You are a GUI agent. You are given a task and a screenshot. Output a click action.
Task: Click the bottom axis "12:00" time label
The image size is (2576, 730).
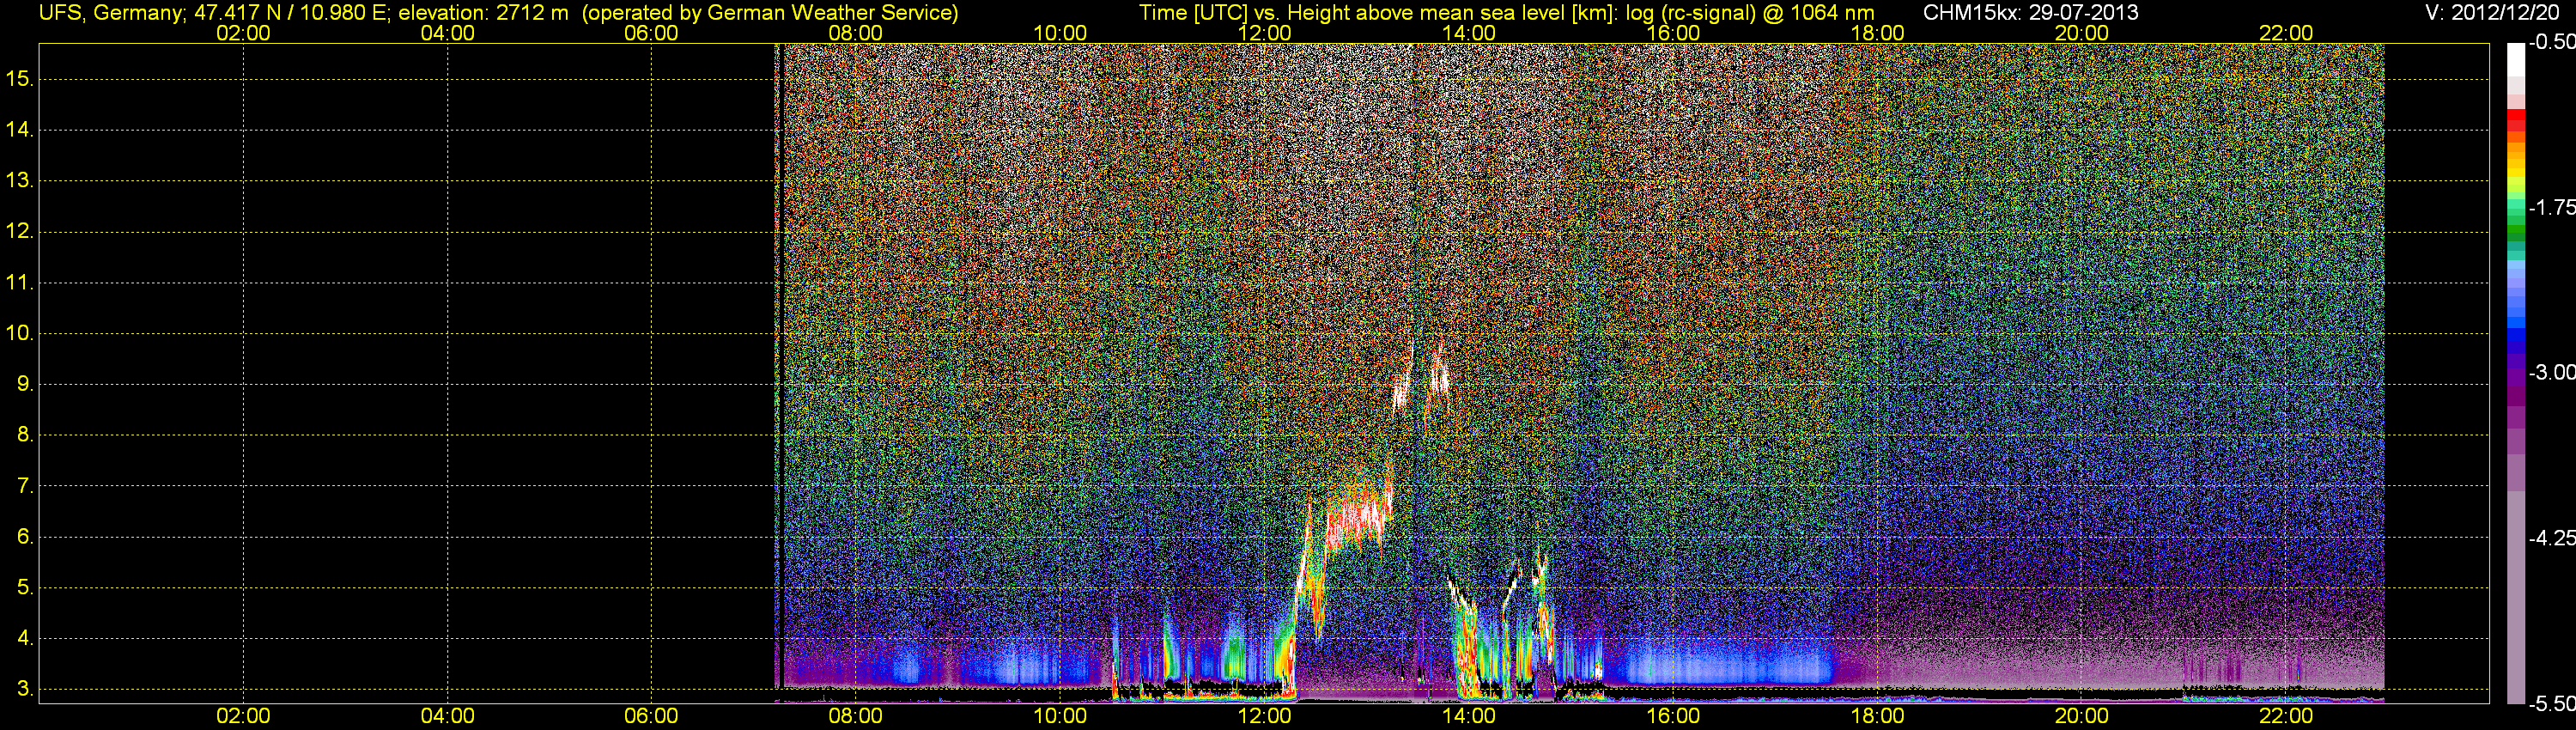[1265, 716]
